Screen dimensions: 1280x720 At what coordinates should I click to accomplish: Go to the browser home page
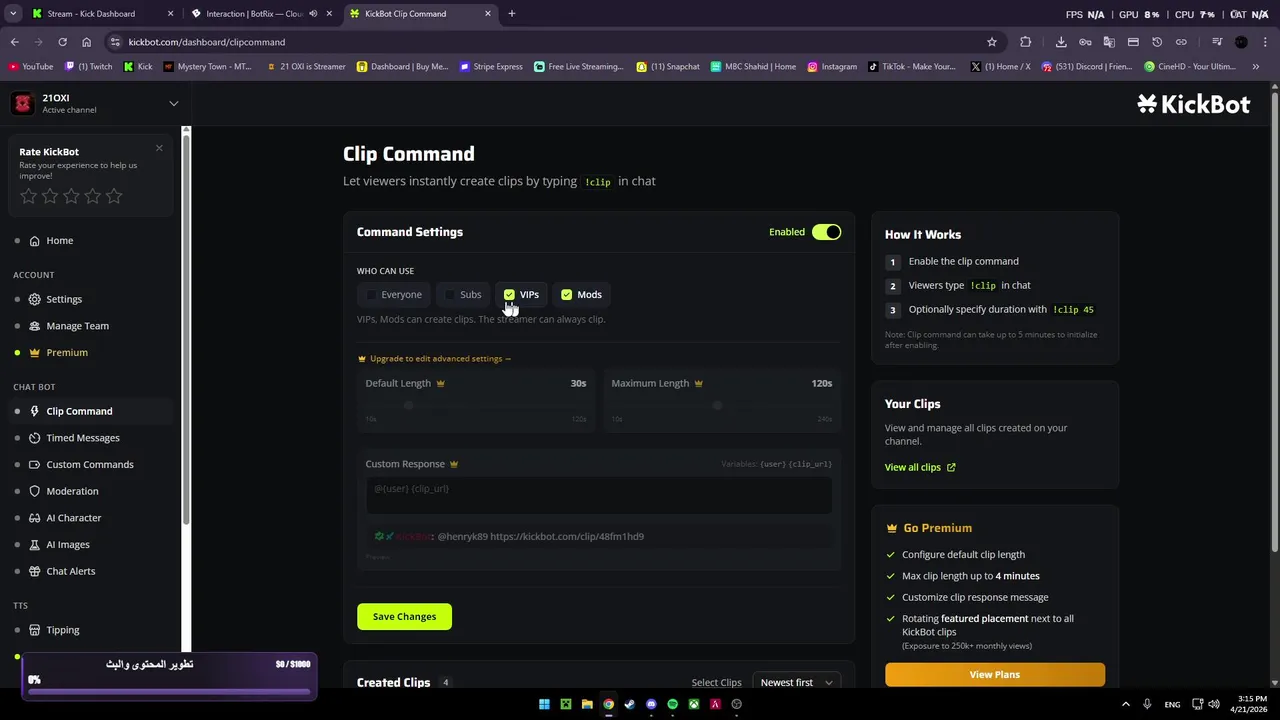click(86, 42)
